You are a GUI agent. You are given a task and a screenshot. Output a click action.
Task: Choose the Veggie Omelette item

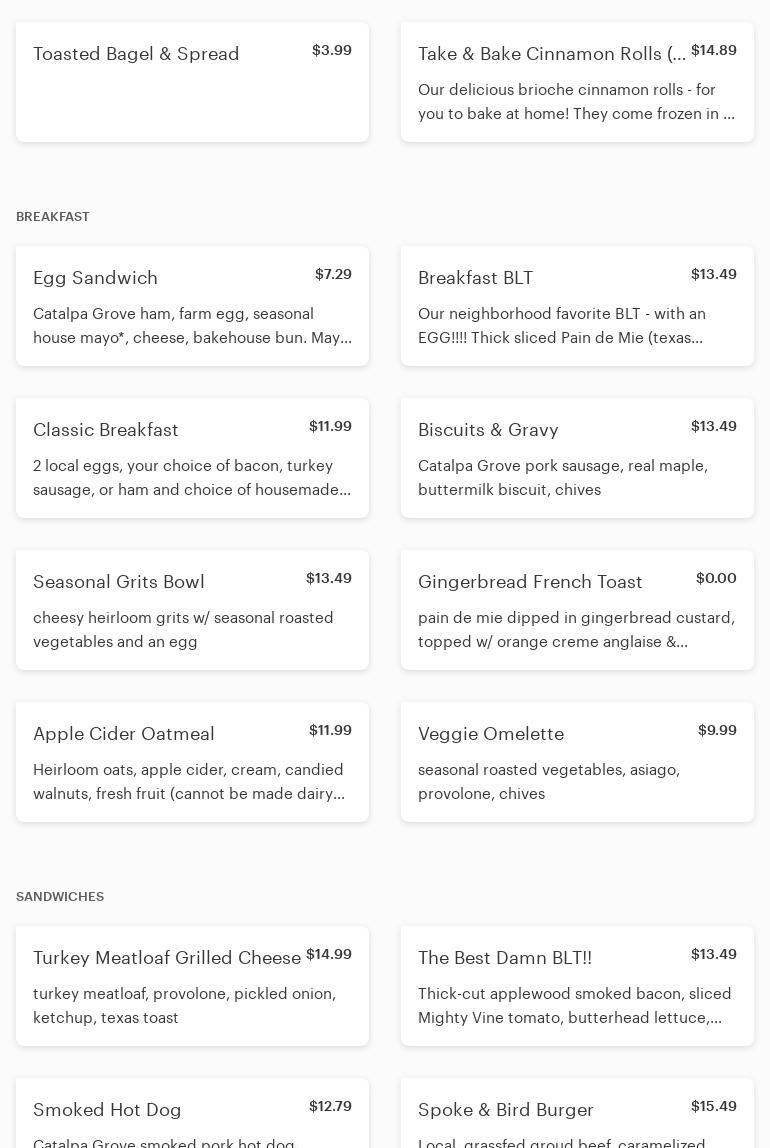[577, 762]
